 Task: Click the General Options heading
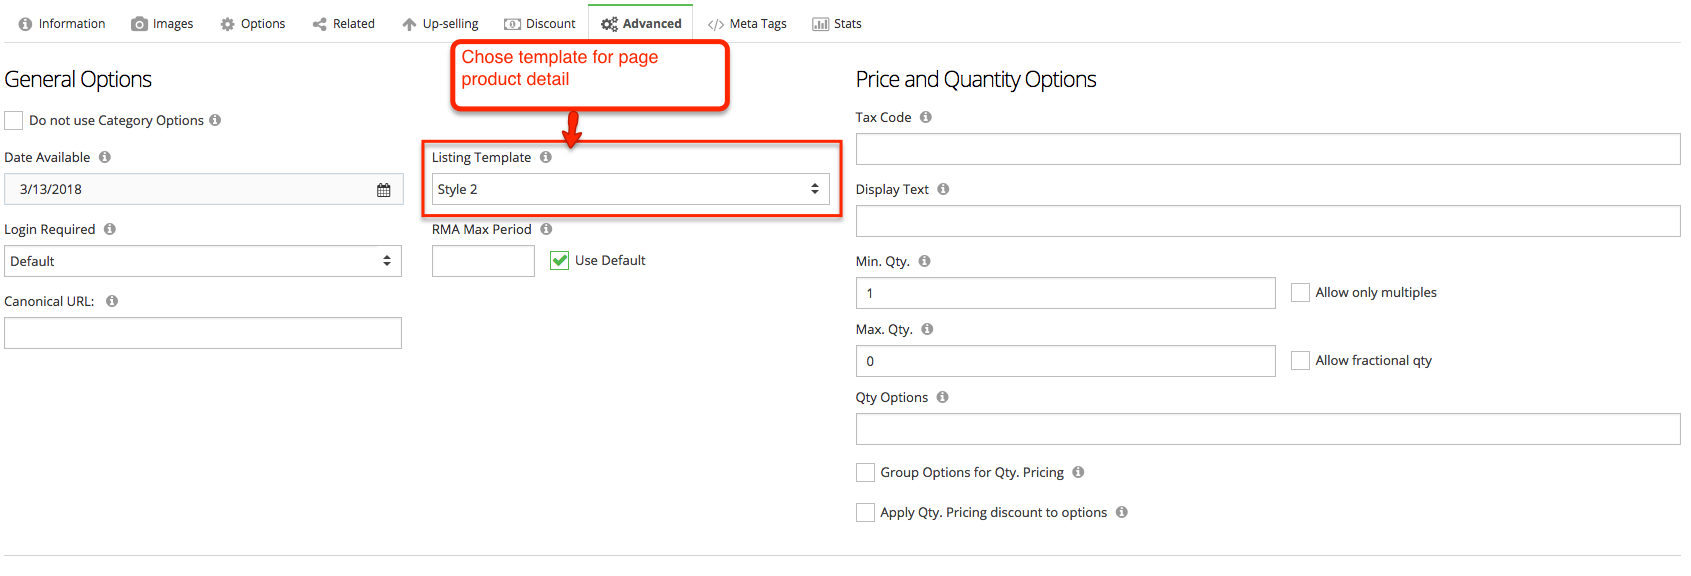click(78, 79)
